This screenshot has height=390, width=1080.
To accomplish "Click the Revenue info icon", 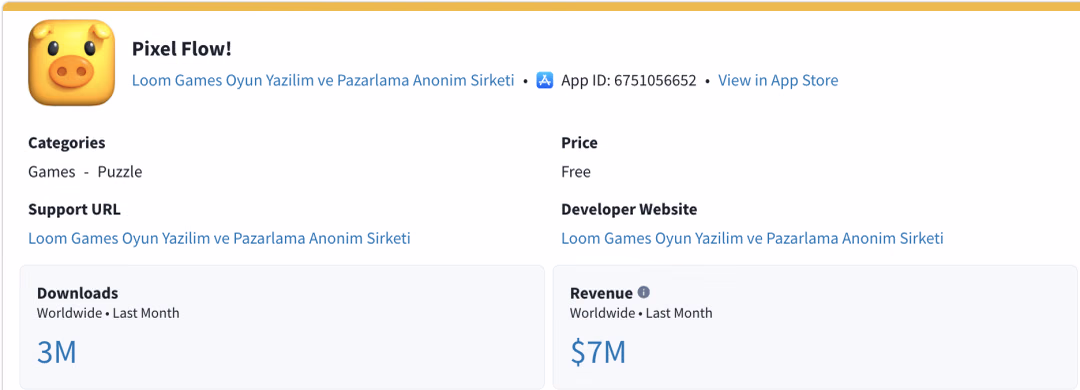I will click(x=643, y=292).
